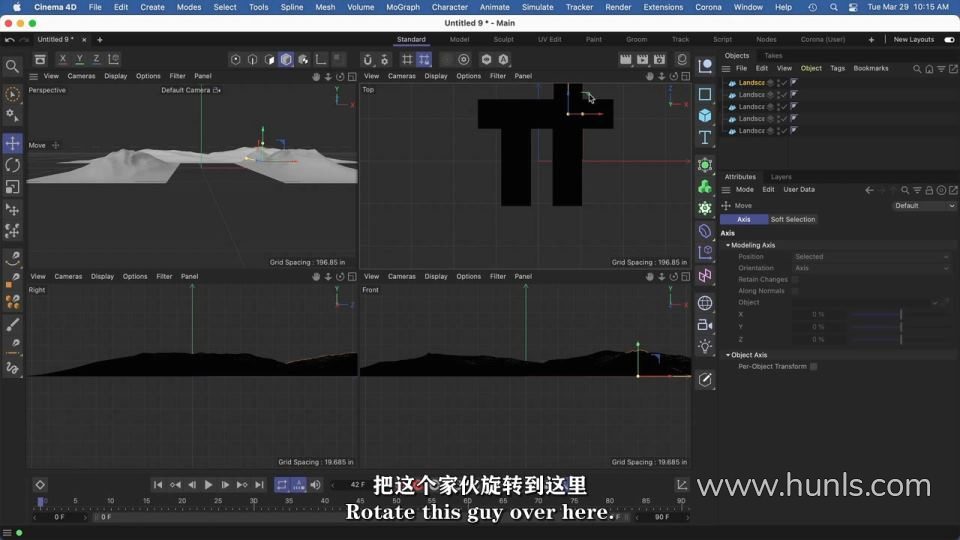
Task: Add a Light object from the palette
Action: tap(705, 346)
